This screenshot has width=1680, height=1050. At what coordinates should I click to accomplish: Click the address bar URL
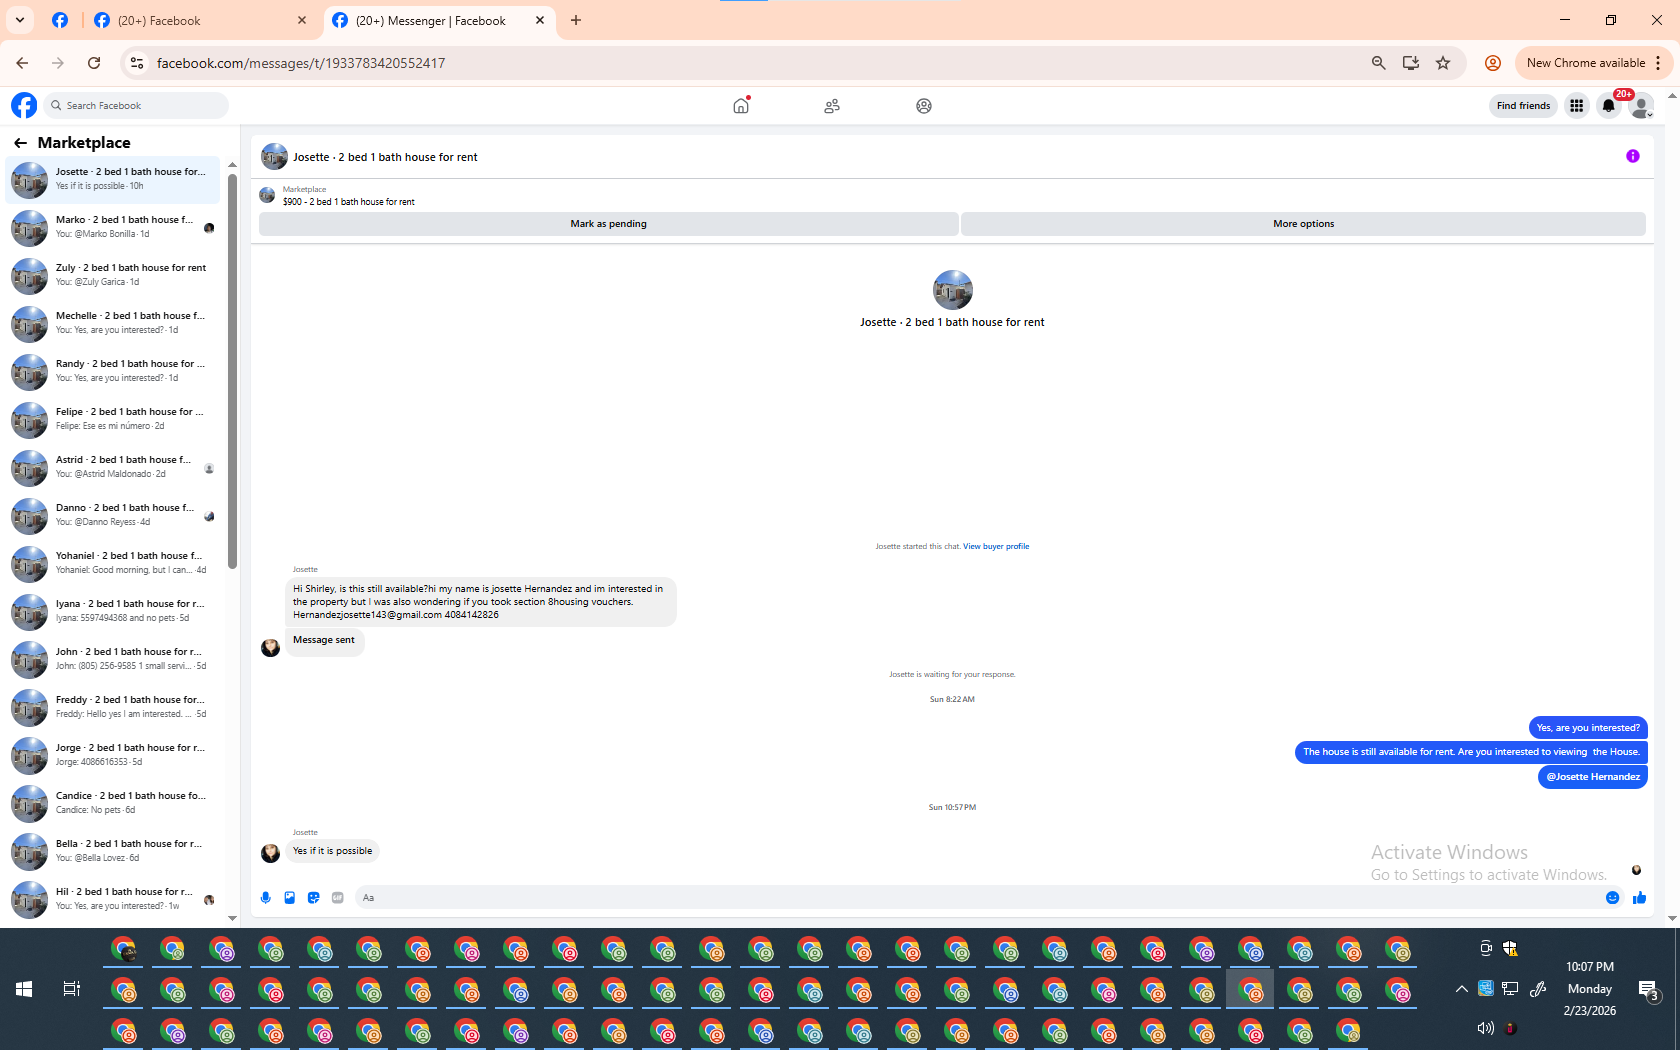pyautogui.click(x=301, y=63)
